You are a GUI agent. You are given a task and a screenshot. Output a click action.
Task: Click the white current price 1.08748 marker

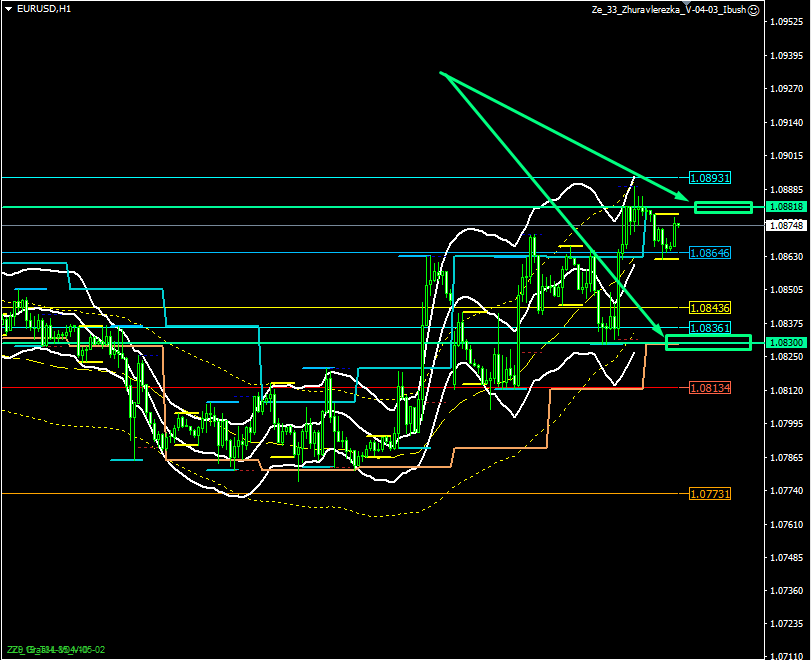[x=787, y=226]
